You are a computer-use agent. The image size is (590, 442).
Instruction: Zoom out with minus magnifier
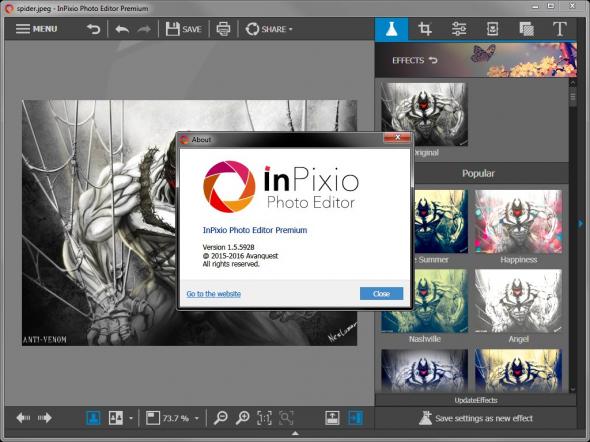coord(220,418)
